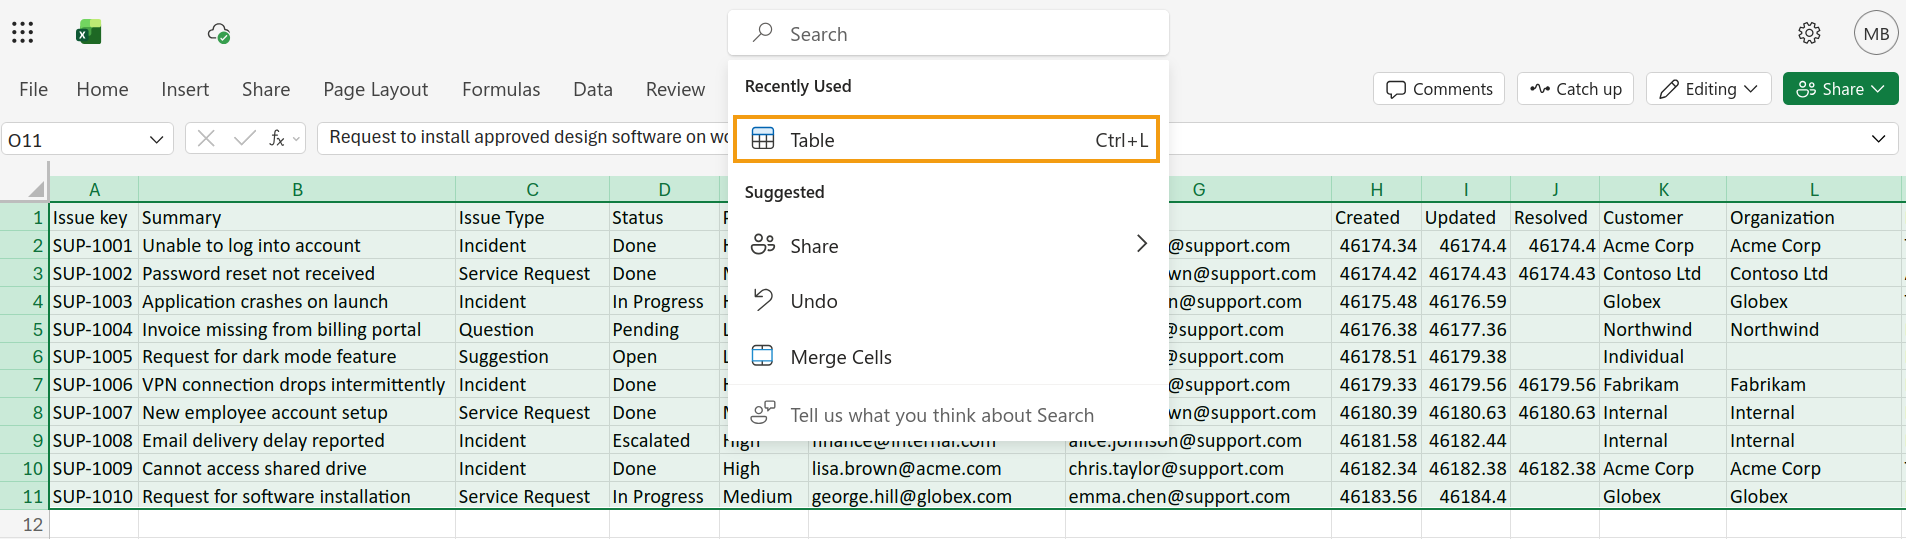This screenshot has height=539, width=1906.
Task: Click the Catch up button
Action: 1575,89
